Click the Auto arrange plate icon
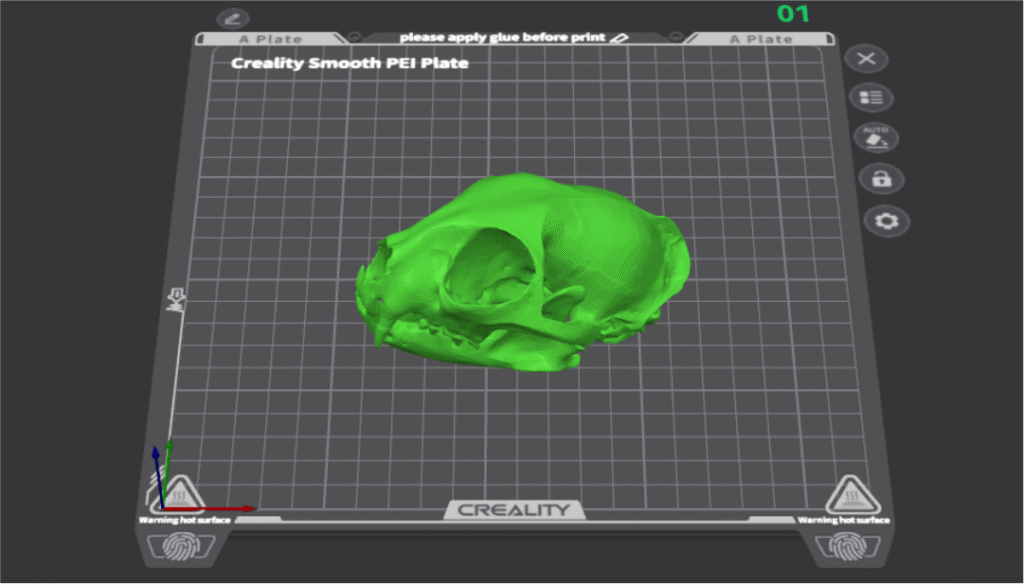Image resolution: width=1024 pixels, height=586 pixels. pos(876,138)
